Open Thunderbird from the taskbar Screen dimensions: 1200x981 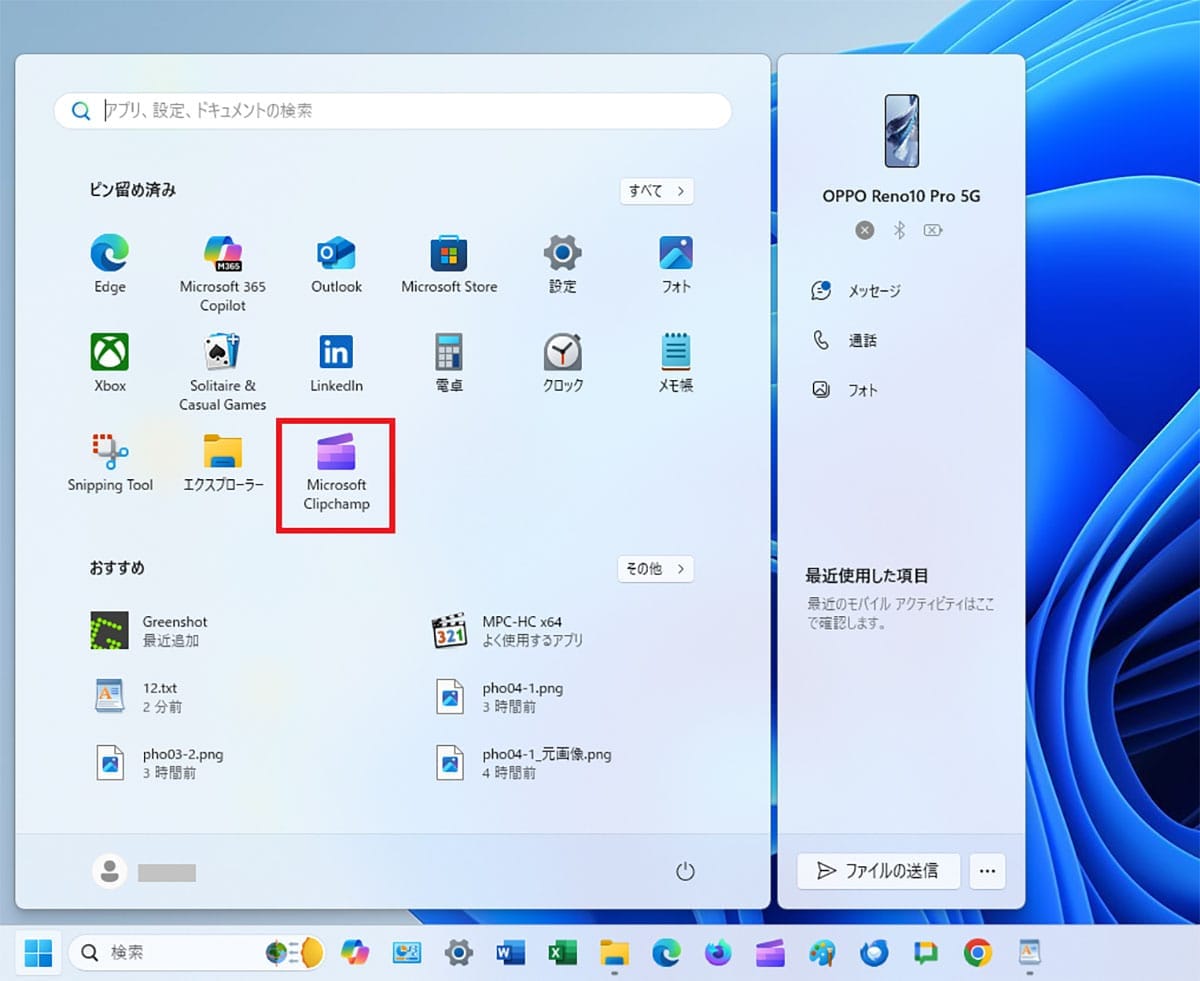874,953
